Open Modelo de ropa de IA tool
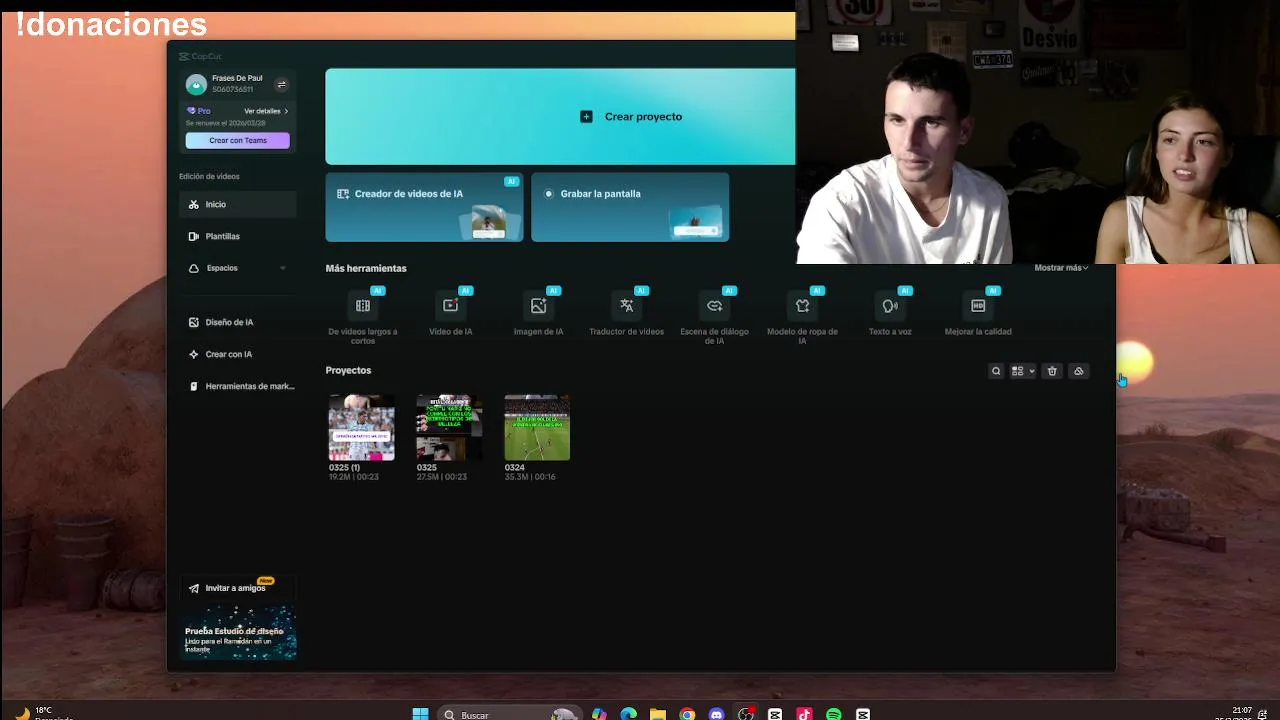Image resolution: width=1280 pixels, height=720 pixels. [802, 316]
